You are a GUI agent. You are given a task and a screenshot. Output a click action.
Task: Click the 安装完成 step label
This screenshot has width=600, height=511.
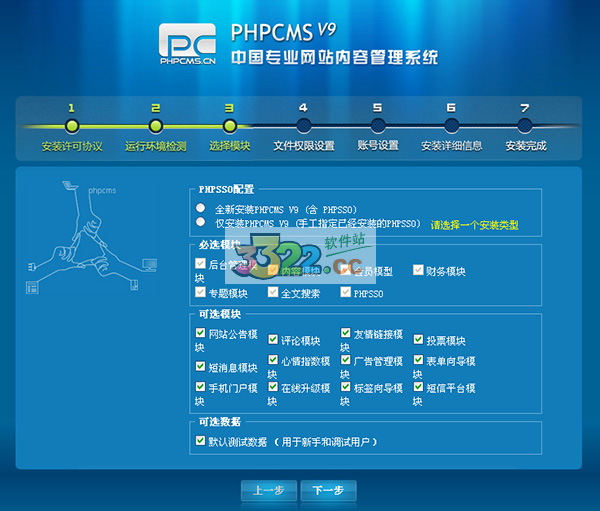click(526, 146)
